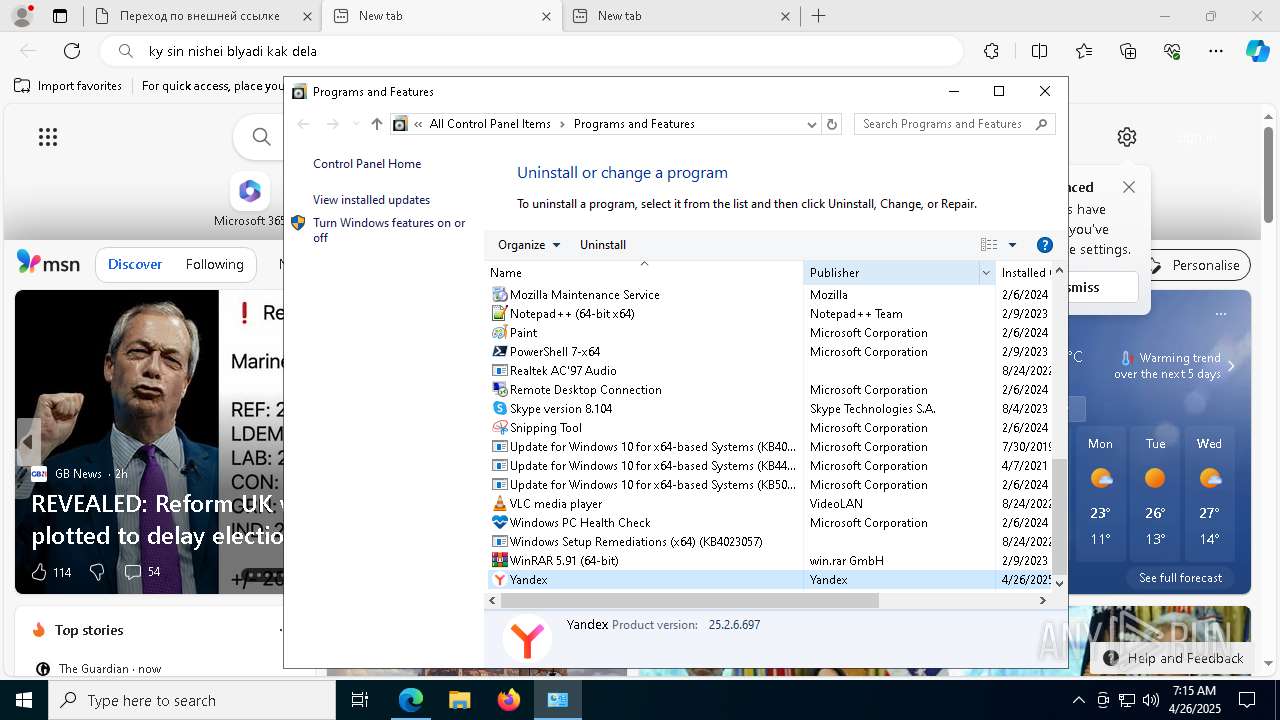Switch to Переход по внешней ссылке tab
Image resolution: width=1280 pixels, height=720 pixels.
[x=204, y=16]
